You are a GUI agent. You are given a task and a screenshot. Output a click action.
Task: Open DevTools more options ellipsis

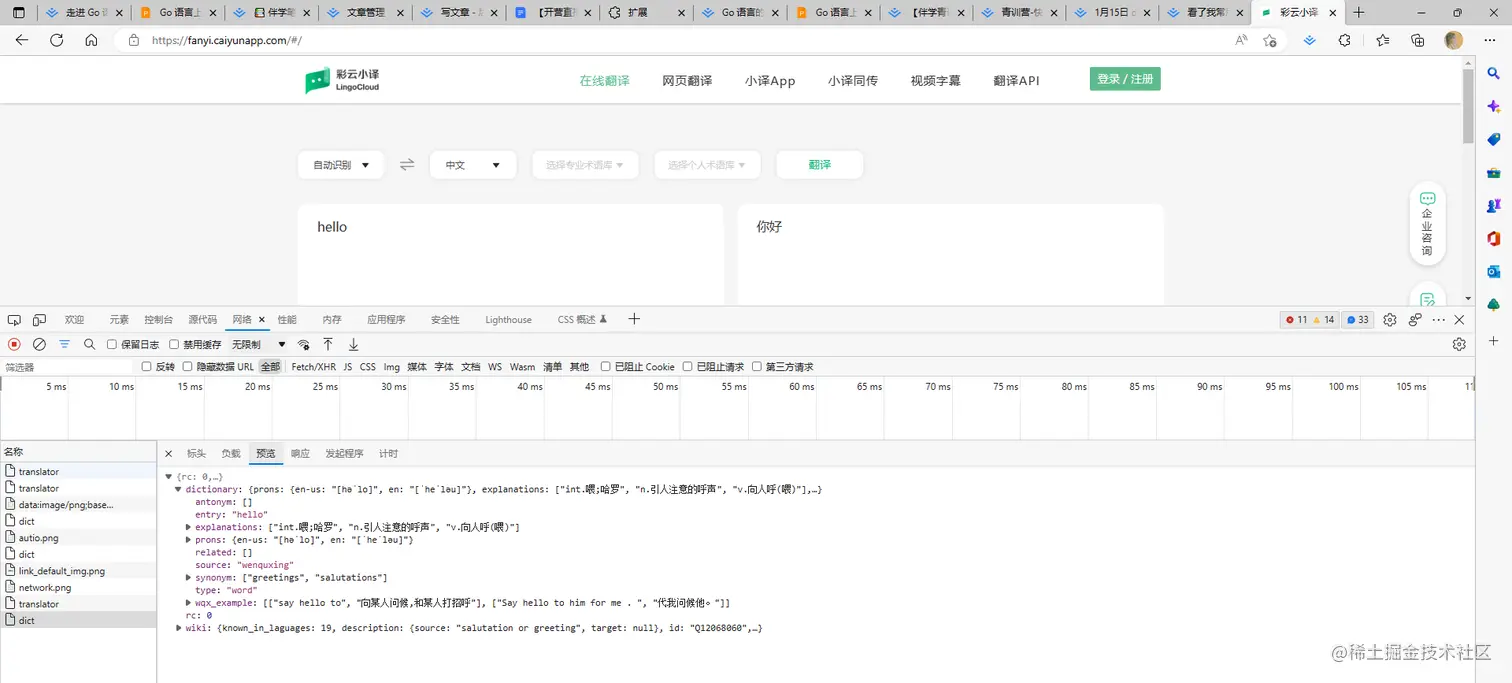[x=1439, y=320]
